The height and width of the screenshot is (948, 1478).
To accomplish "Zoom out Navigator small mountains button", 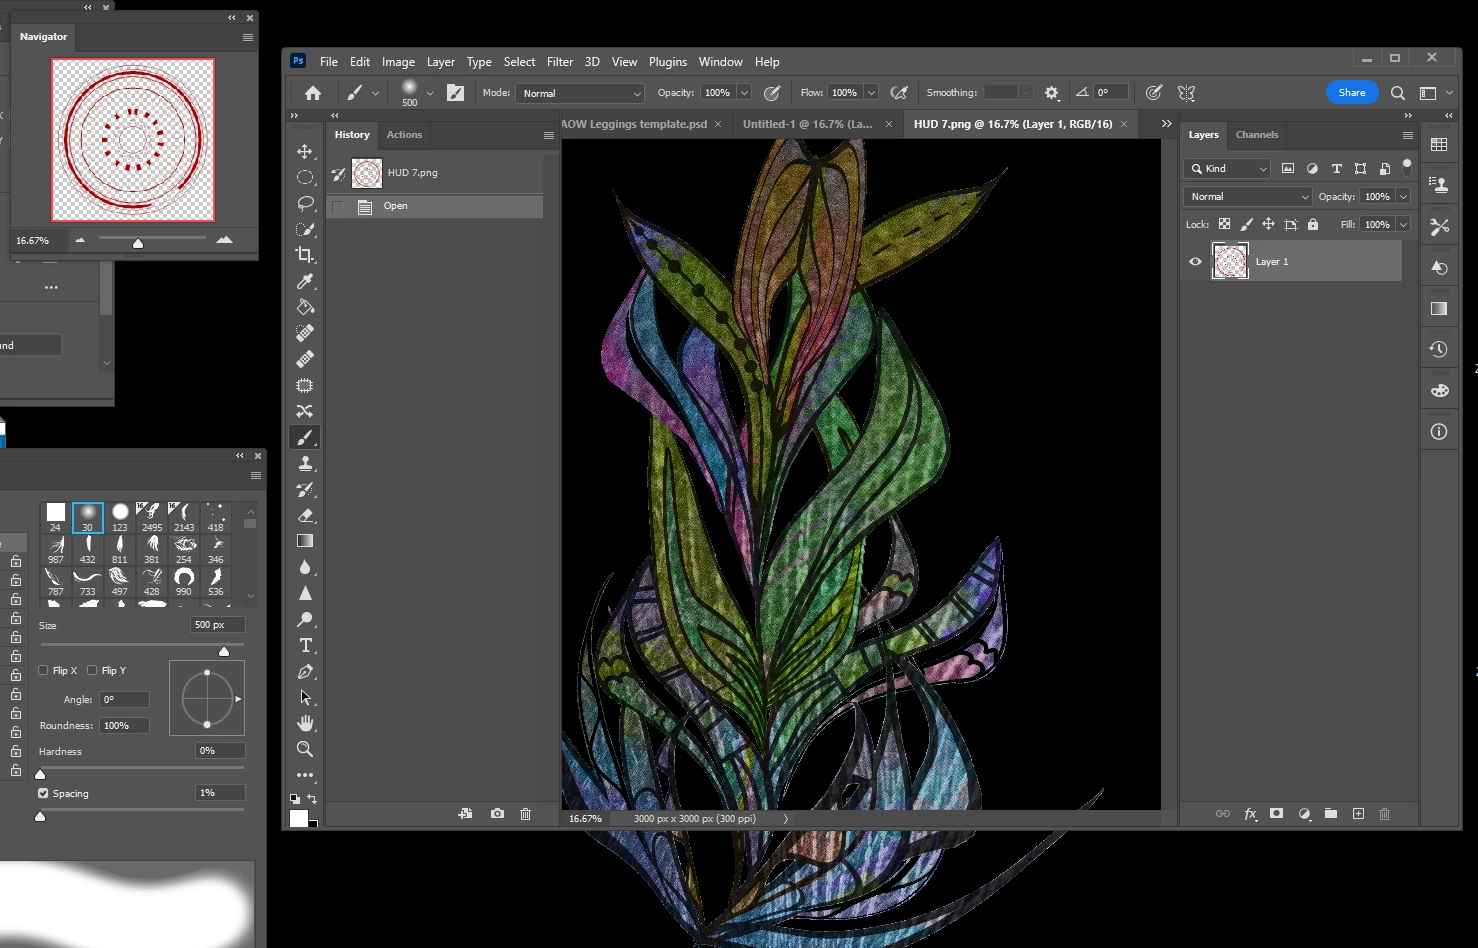I will click(80, 240).
